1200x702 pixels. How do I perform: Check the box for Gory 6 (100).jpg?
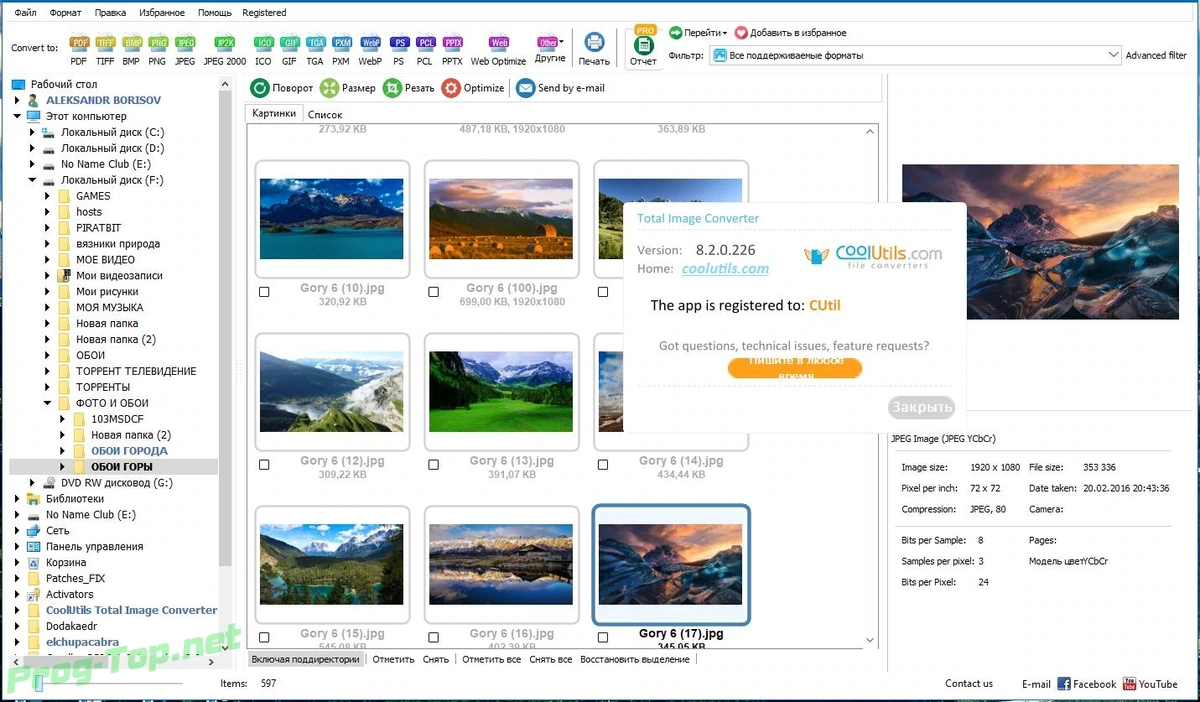click(433, 292)
